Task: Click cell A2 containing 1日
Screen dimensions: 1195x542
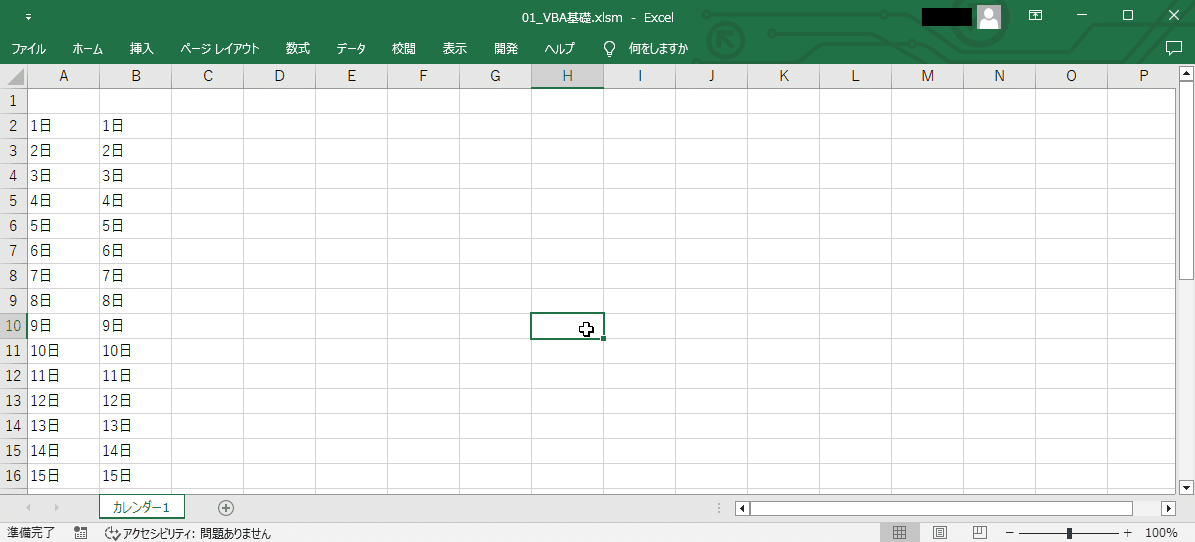Action: click(x=64, y=126)
